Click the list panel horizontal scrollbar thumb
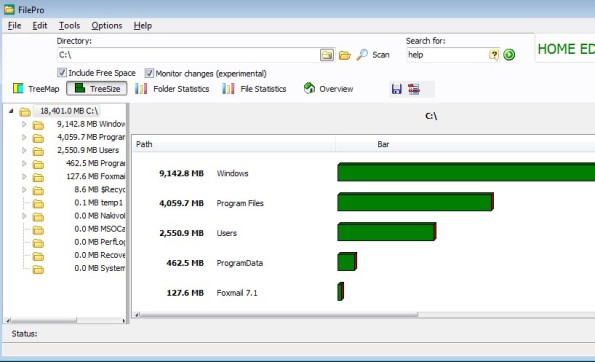Screen dimensions: 595x362 coord(279,315)
